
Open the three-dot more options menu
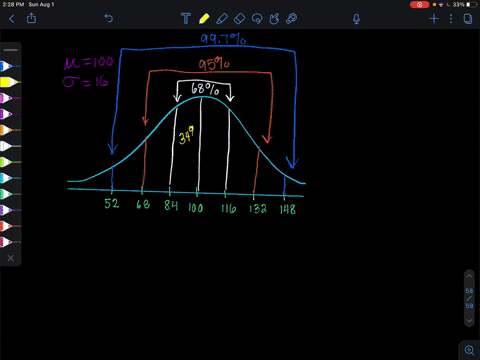pos(451,19)
